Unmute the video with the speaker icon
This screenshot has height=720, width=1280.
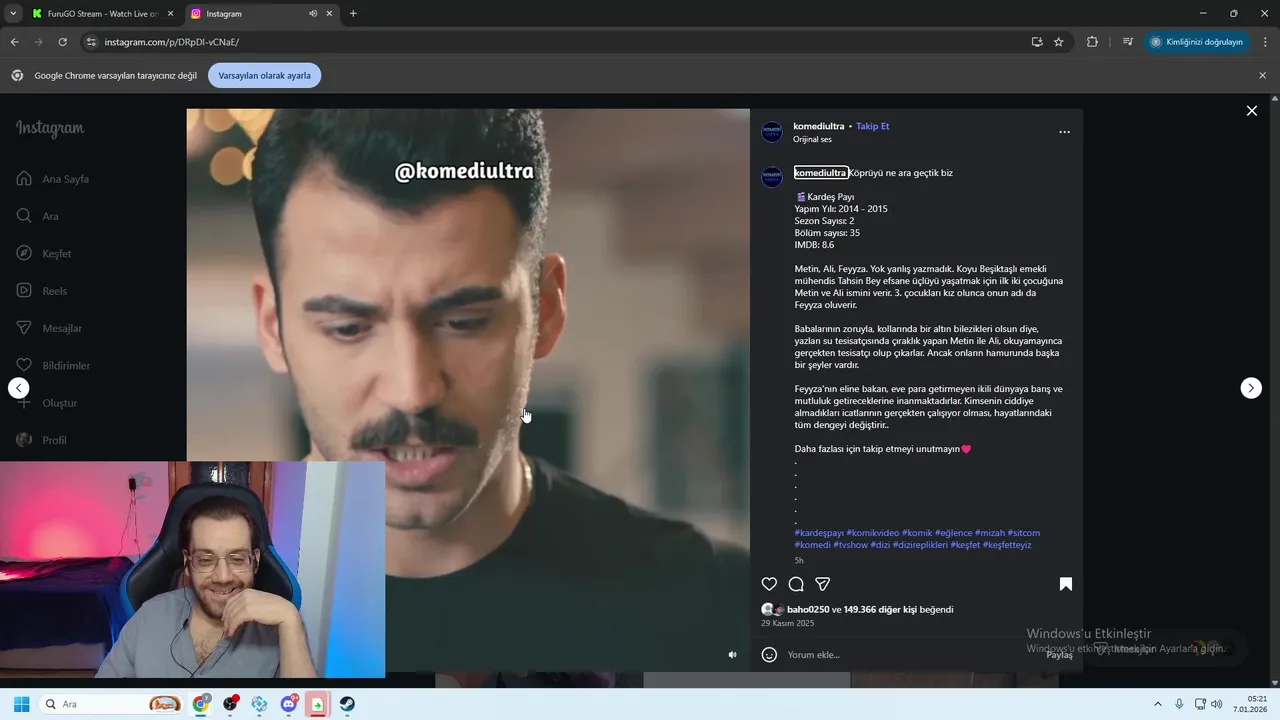(x=732, y=655)
